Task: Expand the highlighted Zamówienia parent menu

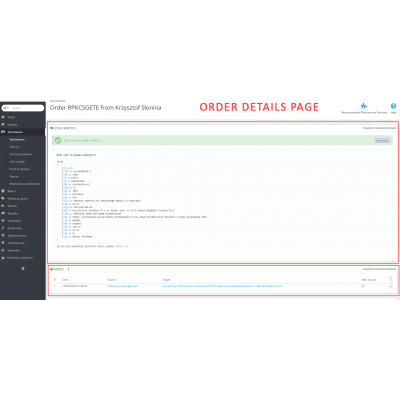Action: tap(23, 132)
